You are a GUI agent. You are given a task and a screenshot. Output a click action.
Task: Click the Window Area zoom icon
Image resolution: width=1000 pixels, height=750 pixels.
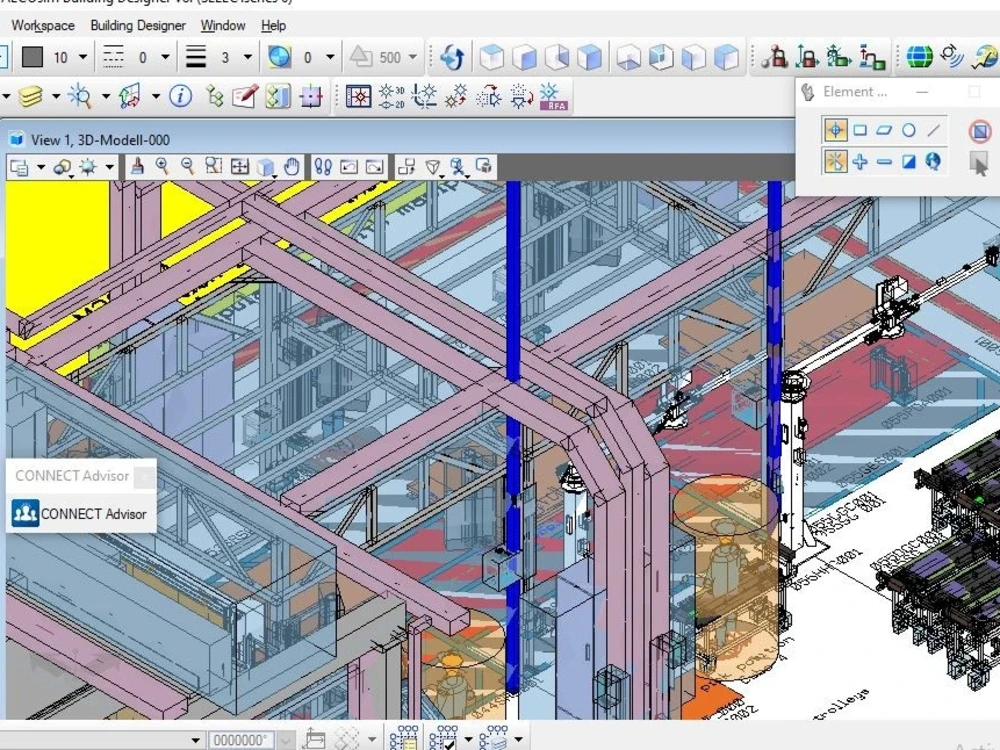point(213,167)
